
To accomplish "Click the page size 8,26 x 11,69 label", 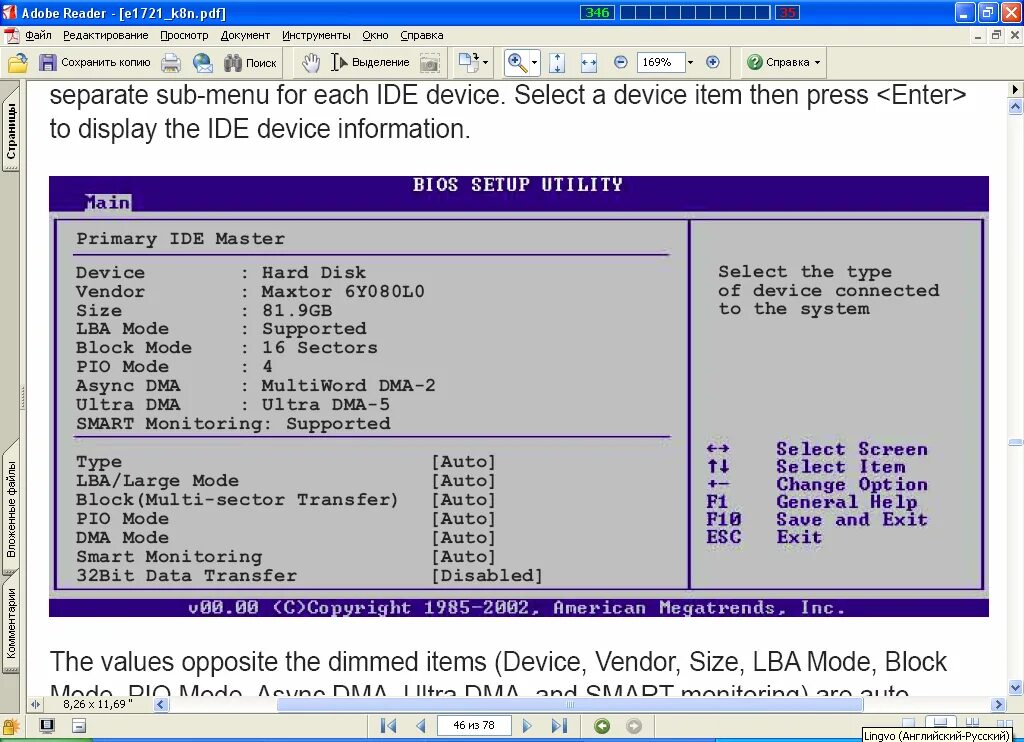I will click(98, 704).
